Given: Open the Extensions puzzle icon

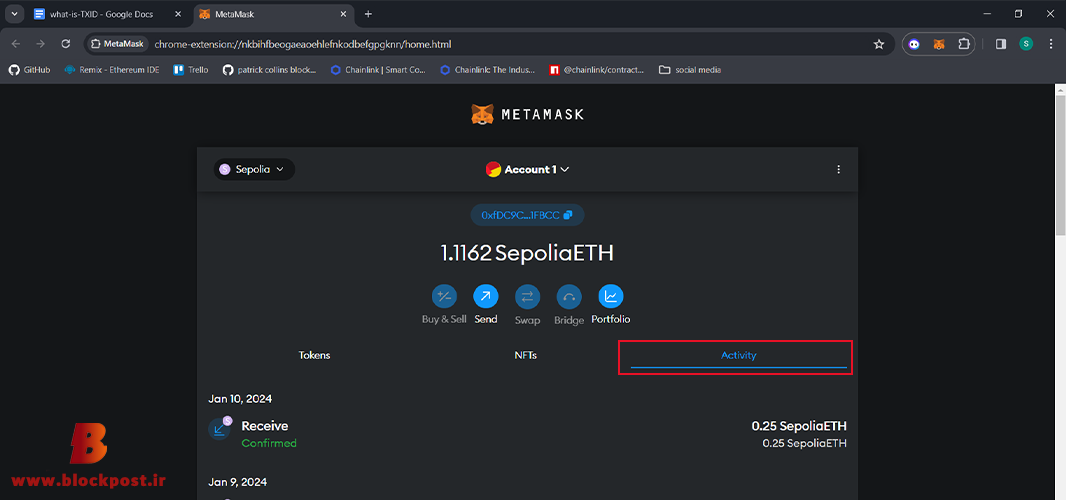Looking at the screenshot, I should (x=963, y=44).
